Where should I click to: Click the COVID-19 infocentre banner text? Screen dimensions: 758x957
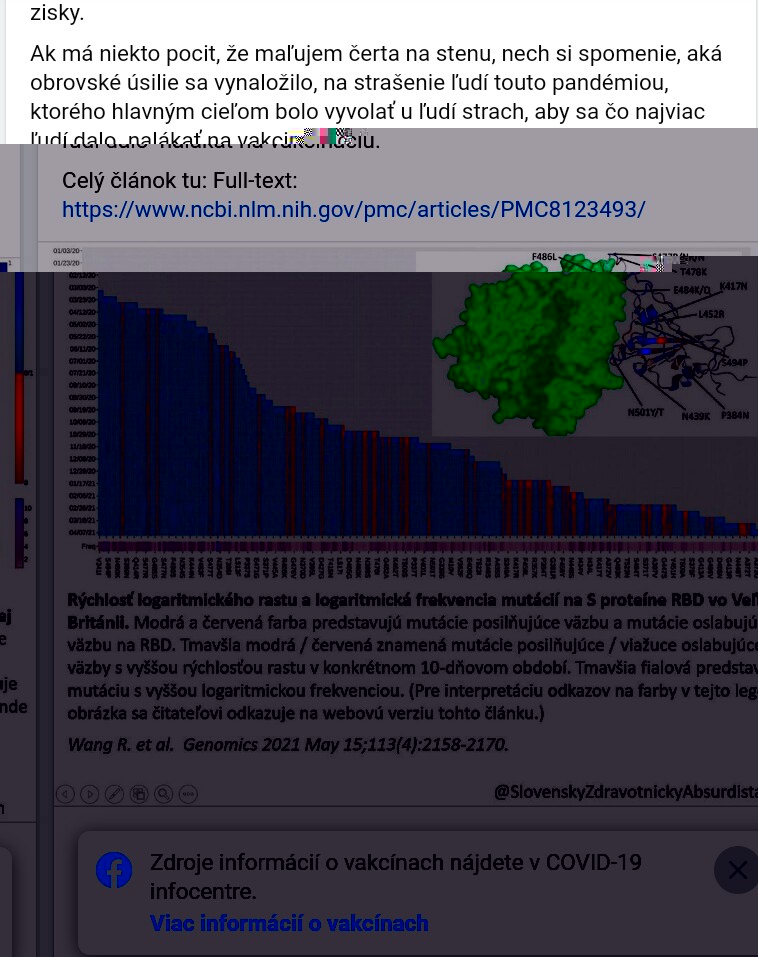click(x=395, y=876)
